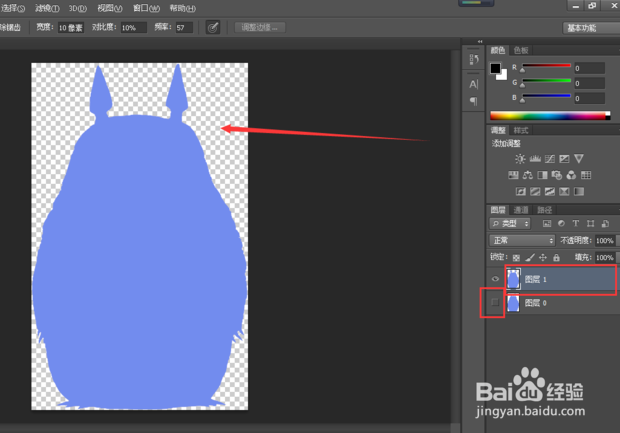The width and height of the screenshot is (620, 433).
Task: Add a Gradient Map adjustment
Action: 579,192
